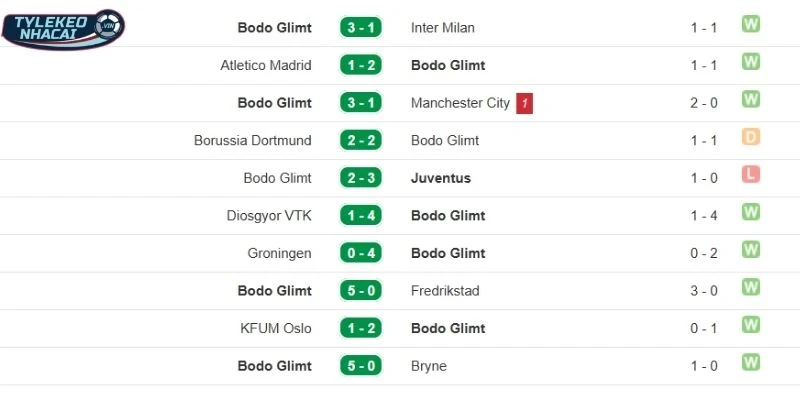Open the 2 - 2 score for Borussia Dortmund
This screenshot has width=800, height=400.
(360, 141)
